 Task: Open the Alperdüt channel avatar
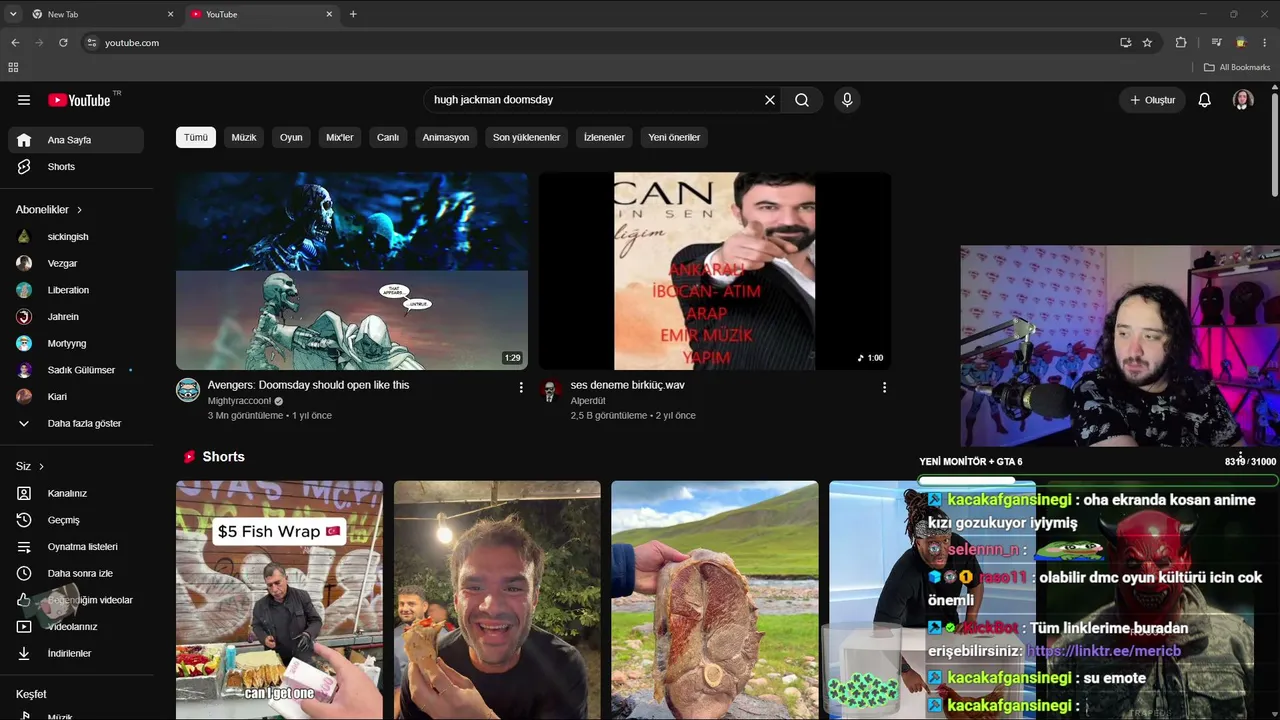[551, 390]
